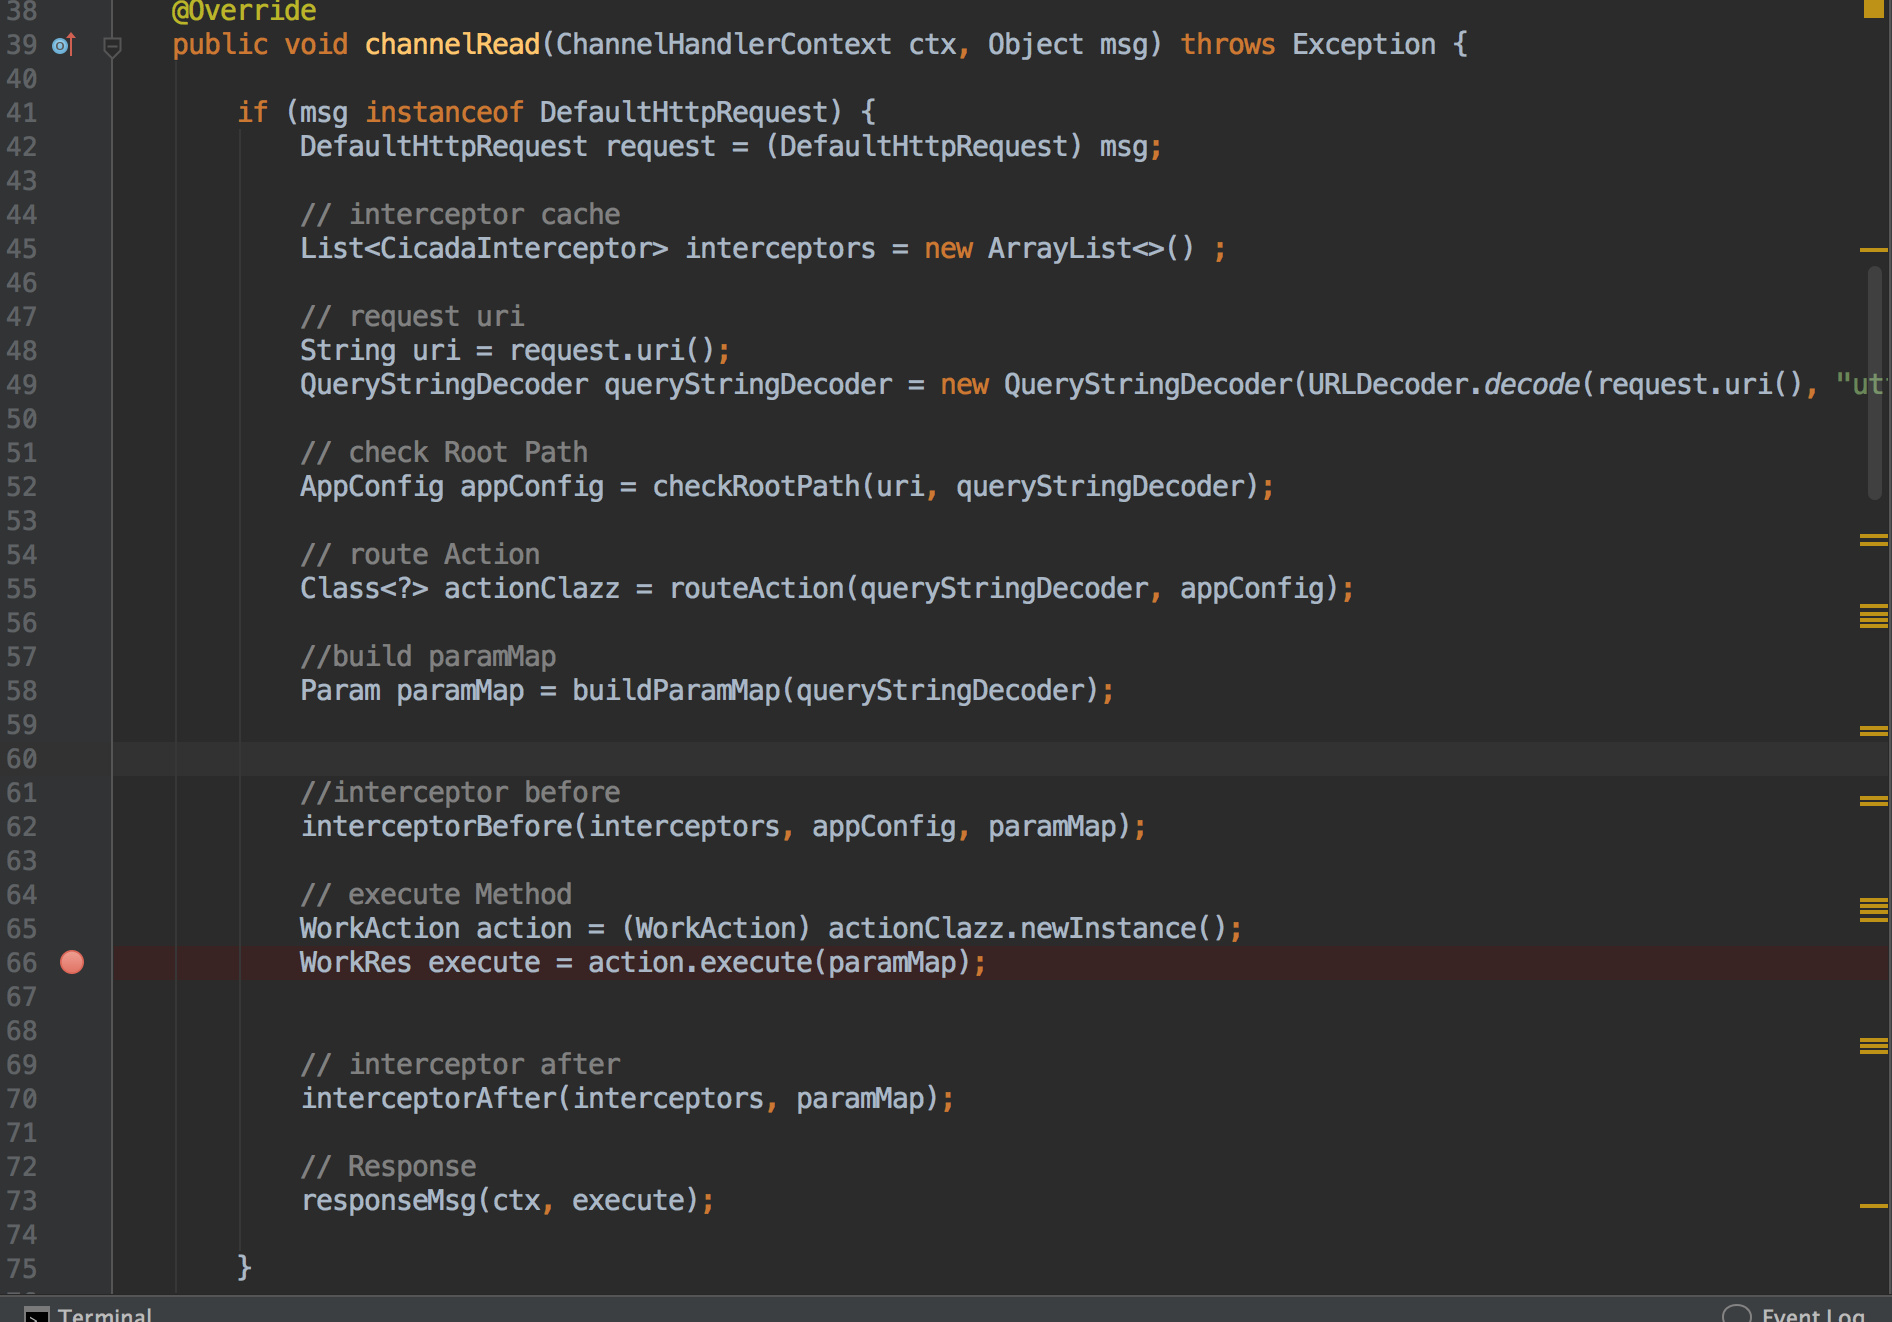Click the responseMsg method call

389,1201
